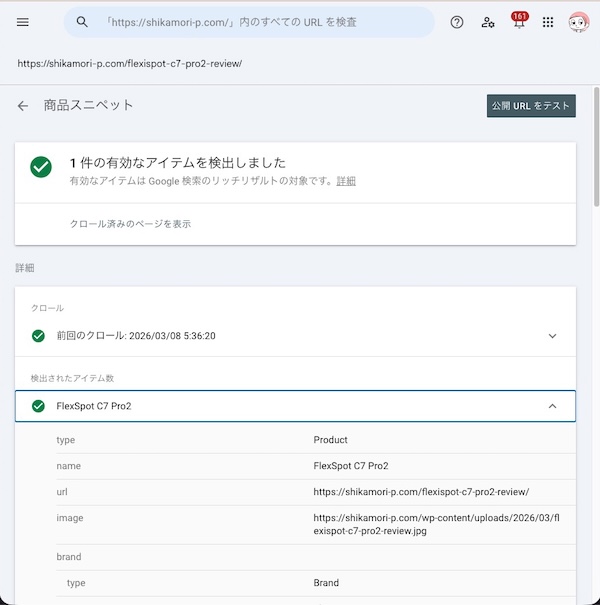The image size is (600, 605).
Task: Click the search magnifier icon
Action: click(x=82, y=22)
